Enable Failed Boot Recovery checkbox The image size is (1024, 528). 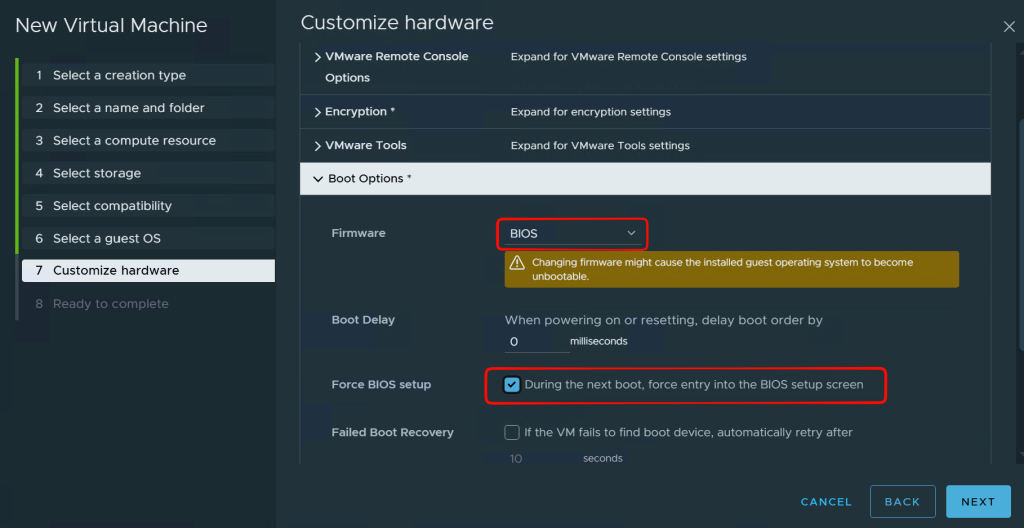(512, 432)
